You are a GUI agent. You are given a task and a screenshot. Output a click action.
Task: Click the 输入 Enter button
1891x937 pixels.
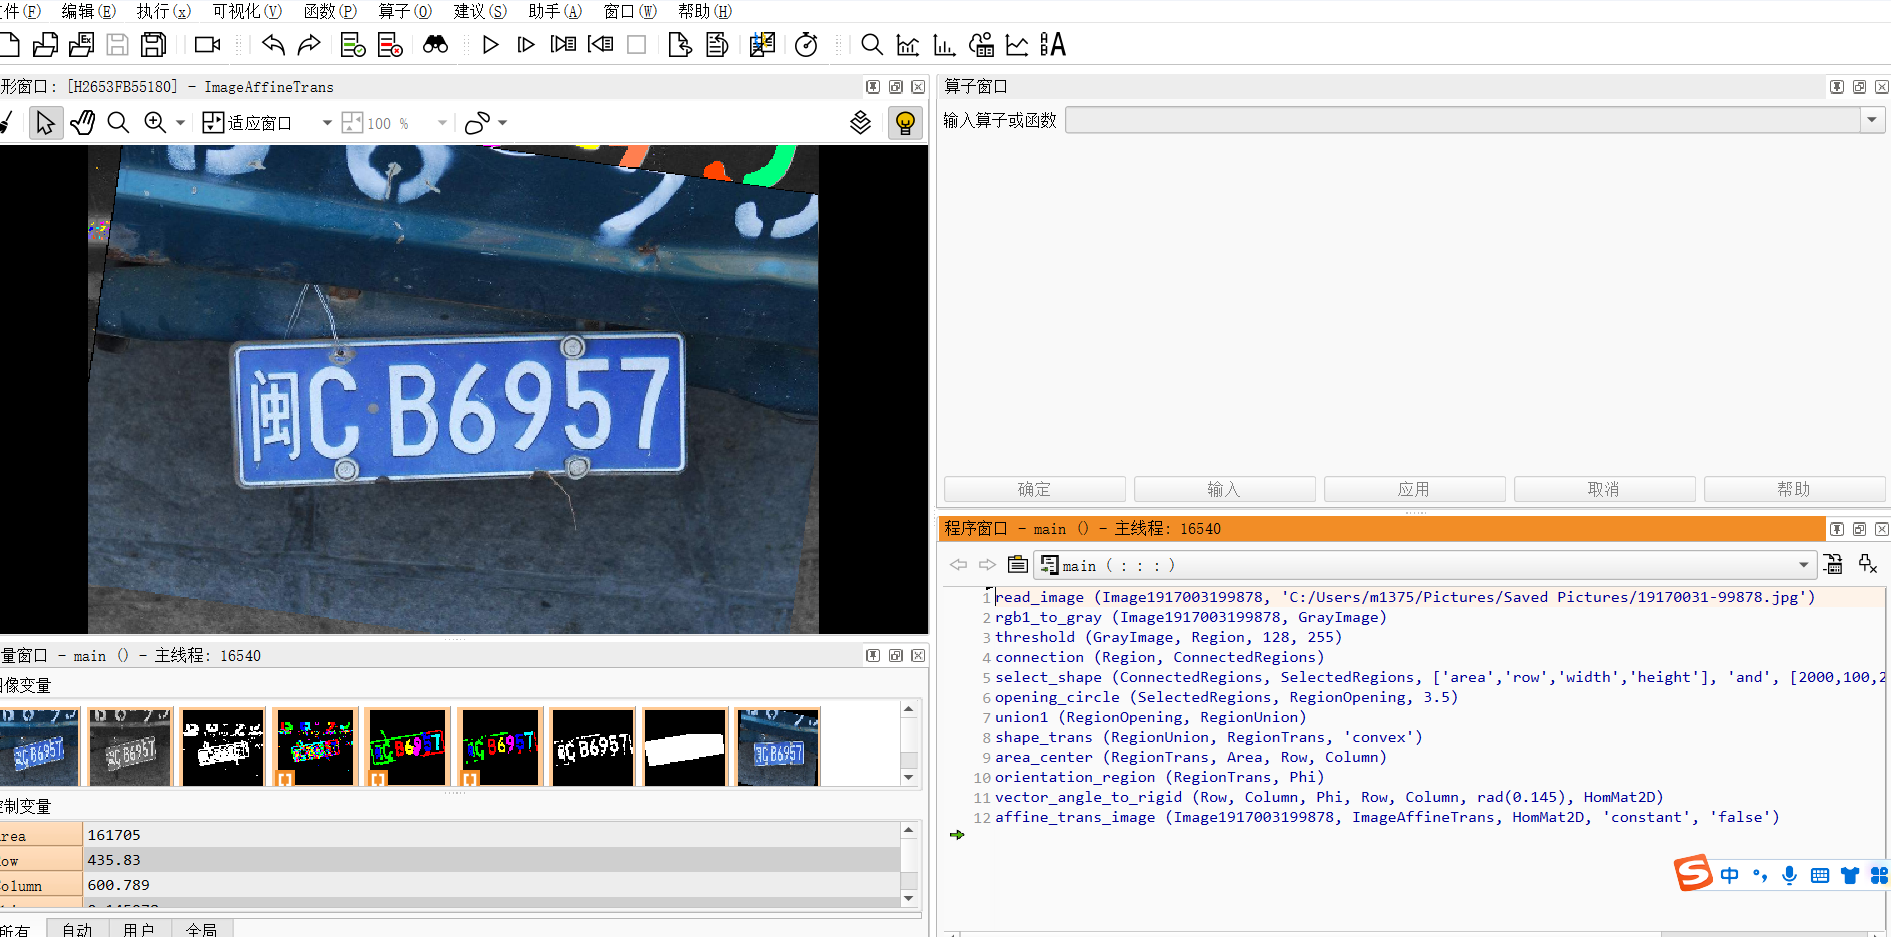[1224, 489]
